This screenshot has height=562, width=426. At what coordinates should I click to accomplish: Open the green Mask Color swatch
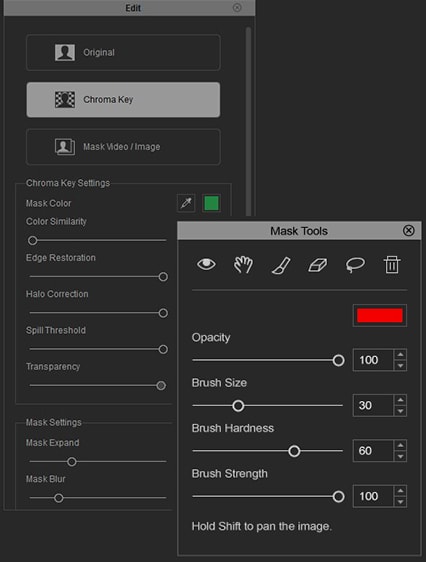tap(211, 203)
